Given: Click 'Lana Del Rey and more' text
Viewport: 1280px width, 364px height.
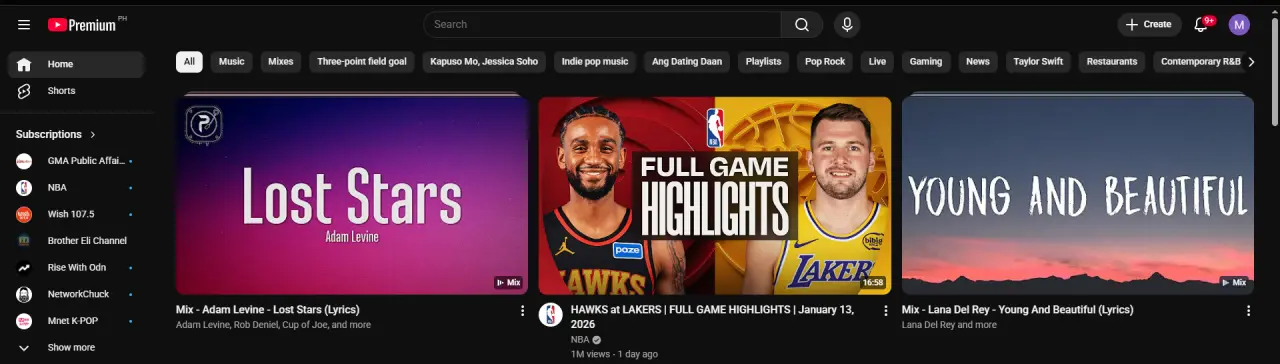Looking at the screenshot, I should 949,325.
